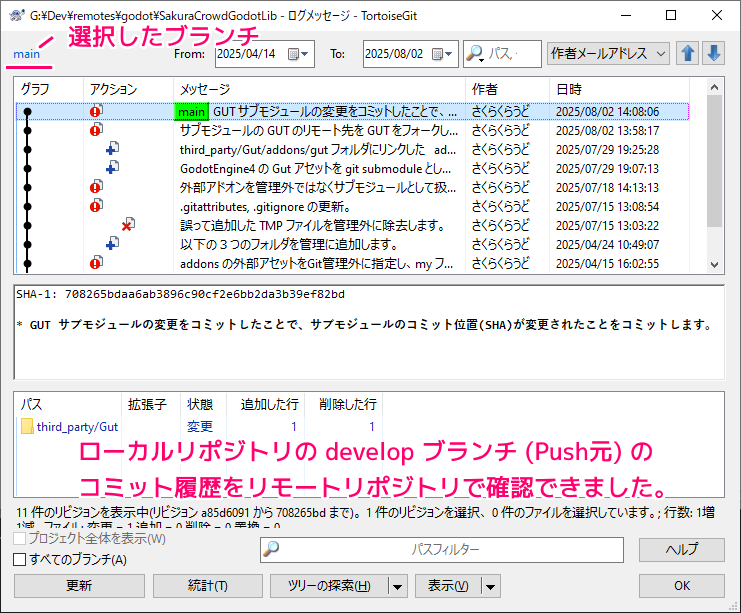Click the red delete icon on TMP commit
Screen dimensions: 741x613
pos(127,226)
